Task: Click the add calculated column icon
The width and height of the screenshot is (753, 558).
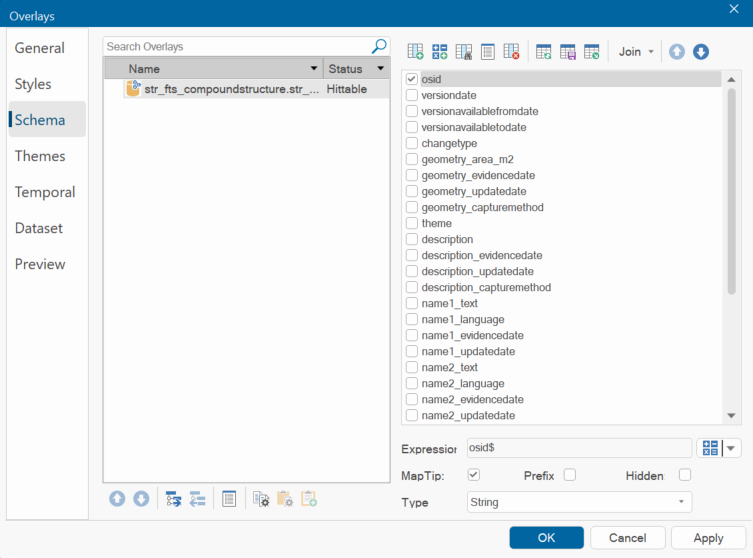Action: coord(439,51)
